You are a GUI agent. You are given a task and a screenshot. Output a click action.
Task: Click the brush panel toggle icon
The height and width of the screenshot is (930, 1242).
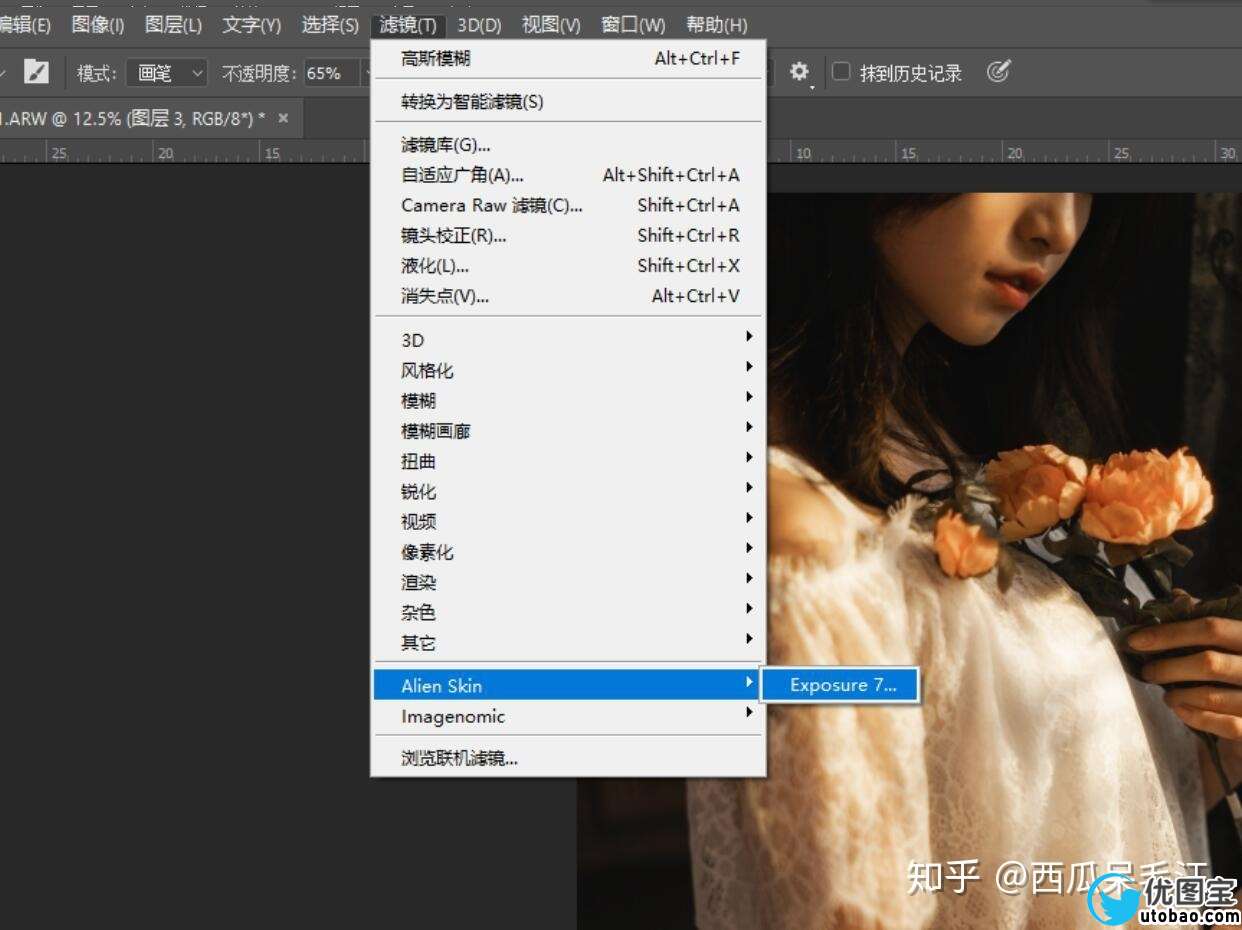coord(36,72)
